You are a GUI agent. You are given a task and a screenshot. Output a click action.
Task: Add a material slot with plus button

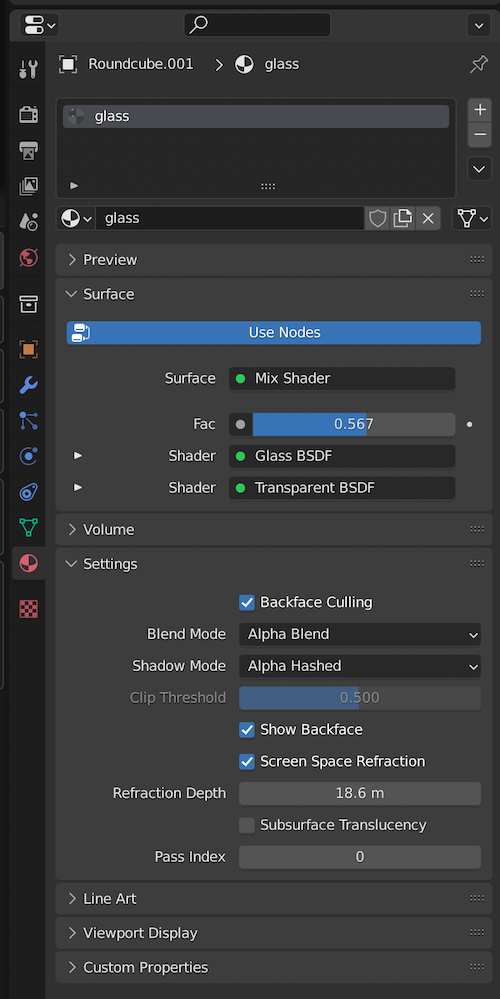point(480,110)
